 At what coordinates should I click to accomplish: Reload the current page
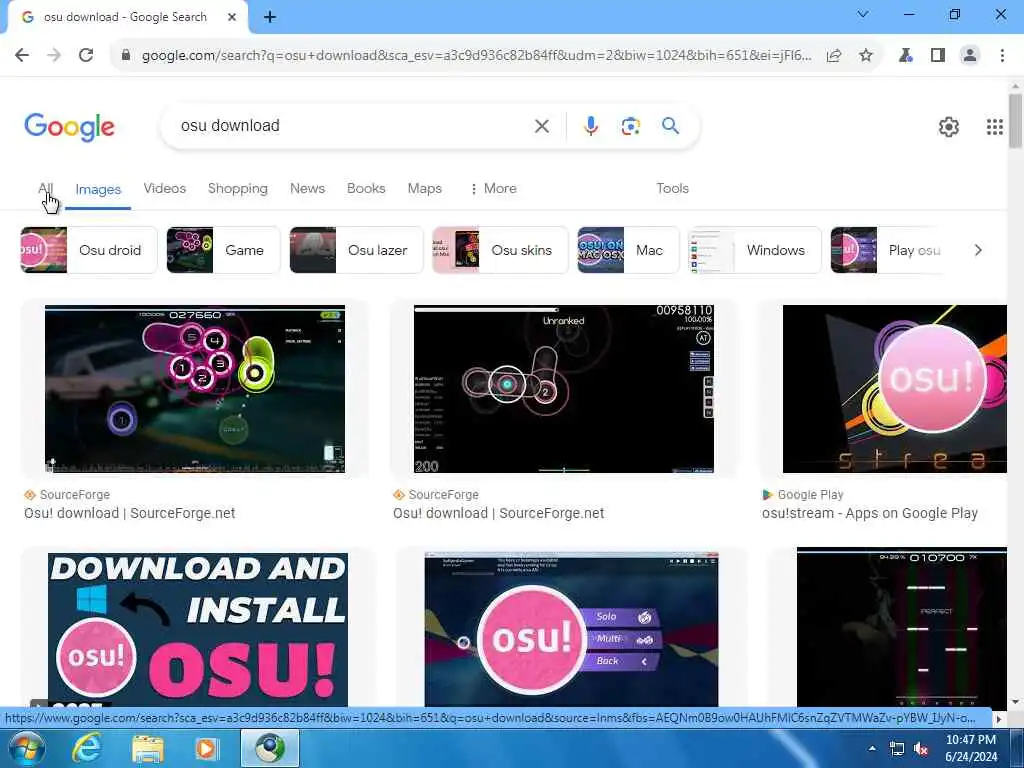[x=86, y=56]
